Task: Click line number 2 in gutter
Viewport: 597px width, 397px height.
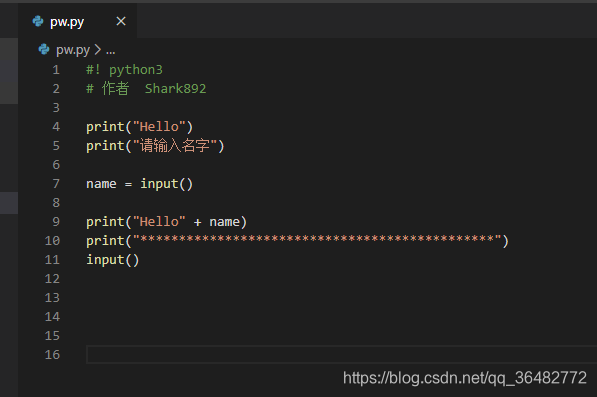Action: tap(56, 89)
